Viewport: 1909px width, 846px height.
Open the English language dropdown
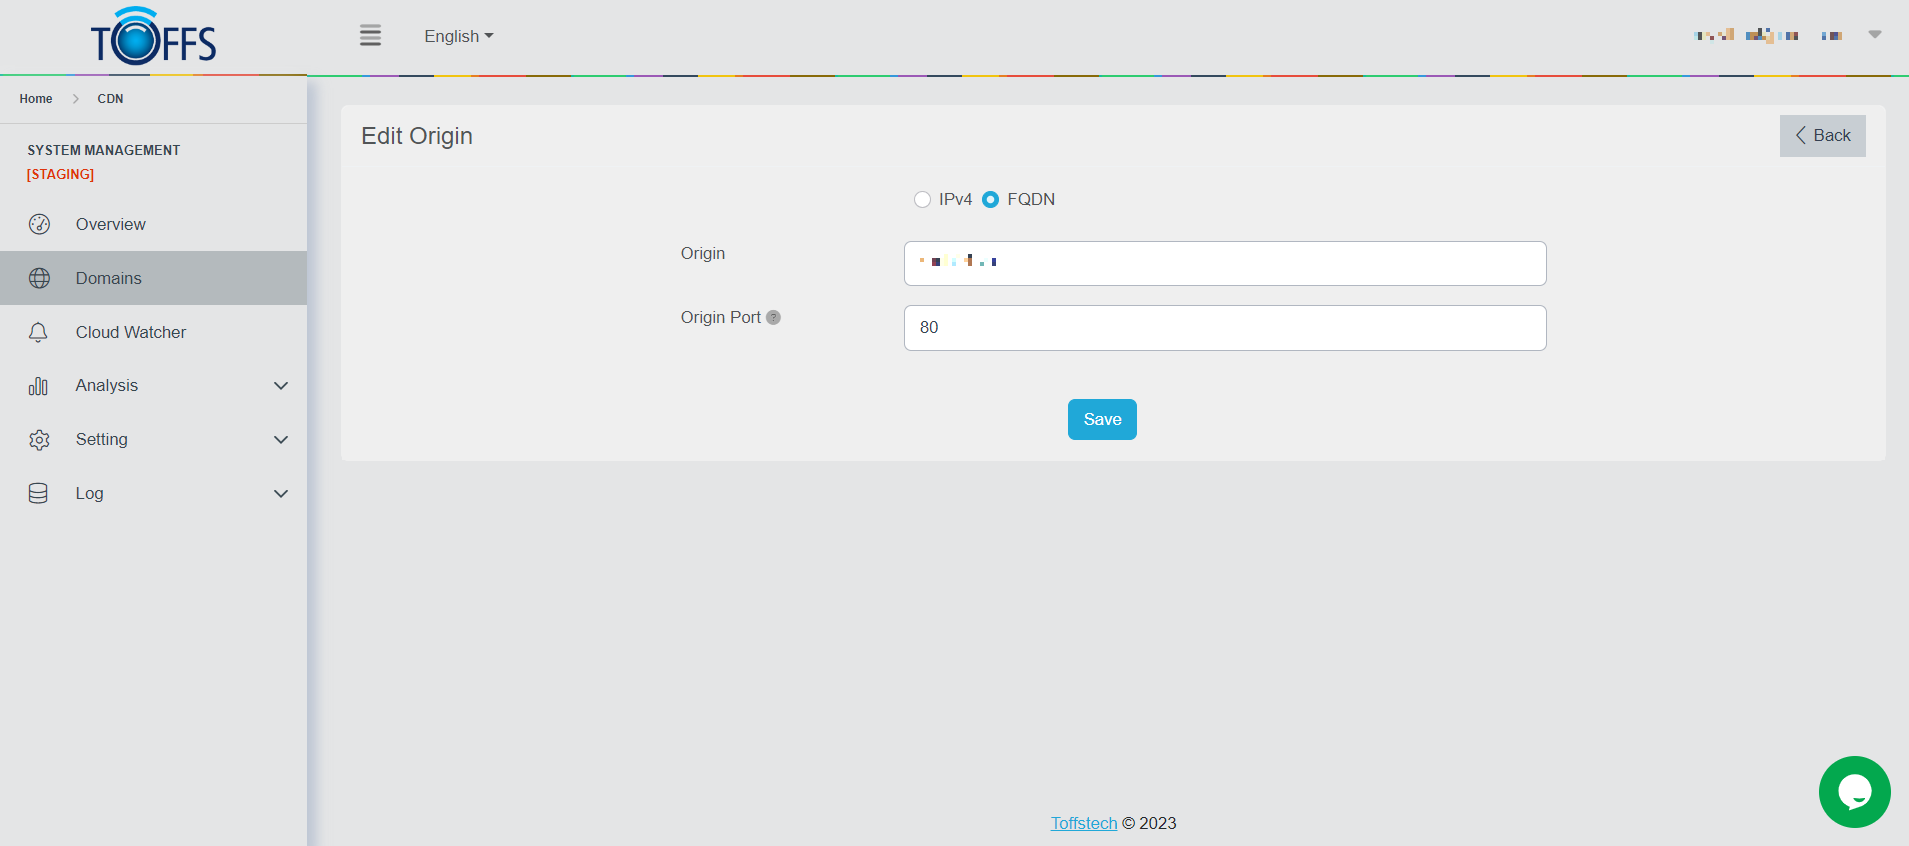click(458, 36)
